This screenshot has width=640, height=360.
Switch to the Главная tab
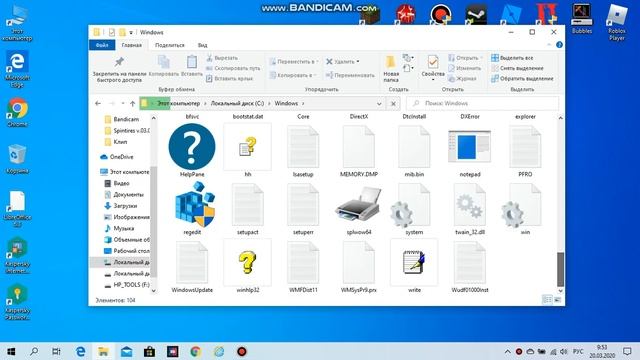[x=131, y=45]
